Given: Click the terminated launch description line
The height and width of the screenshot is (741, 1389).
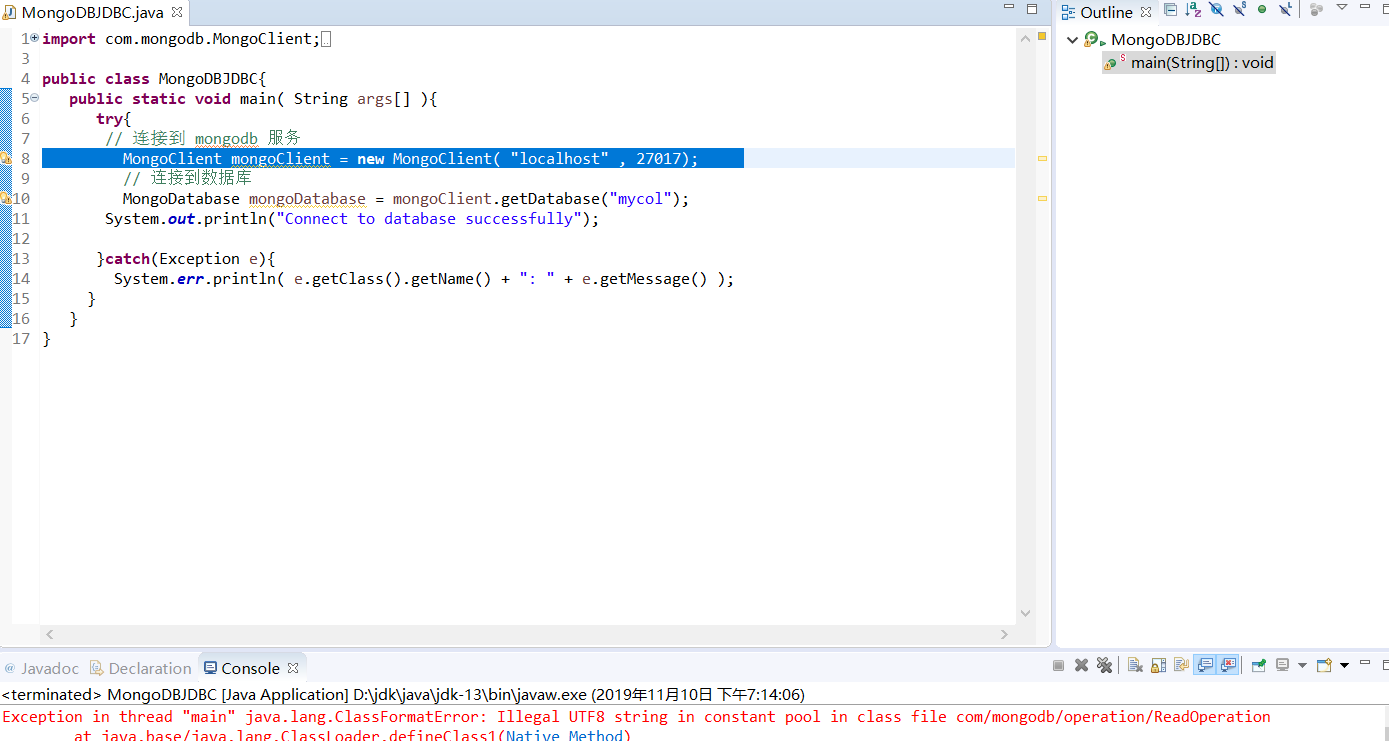Looking at the screenshot, I should tap(403, 694).
